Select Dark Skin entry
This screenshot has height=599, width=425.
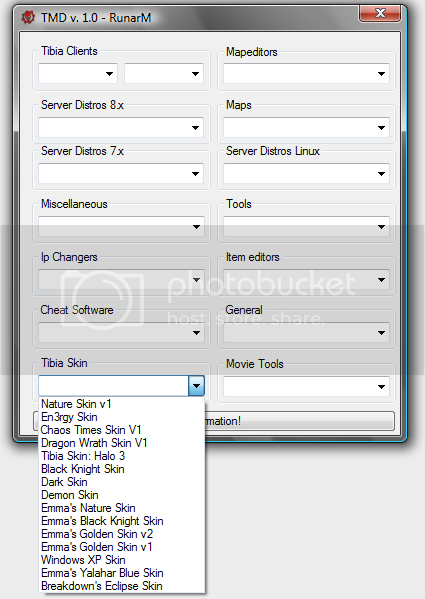pos(122,482)
